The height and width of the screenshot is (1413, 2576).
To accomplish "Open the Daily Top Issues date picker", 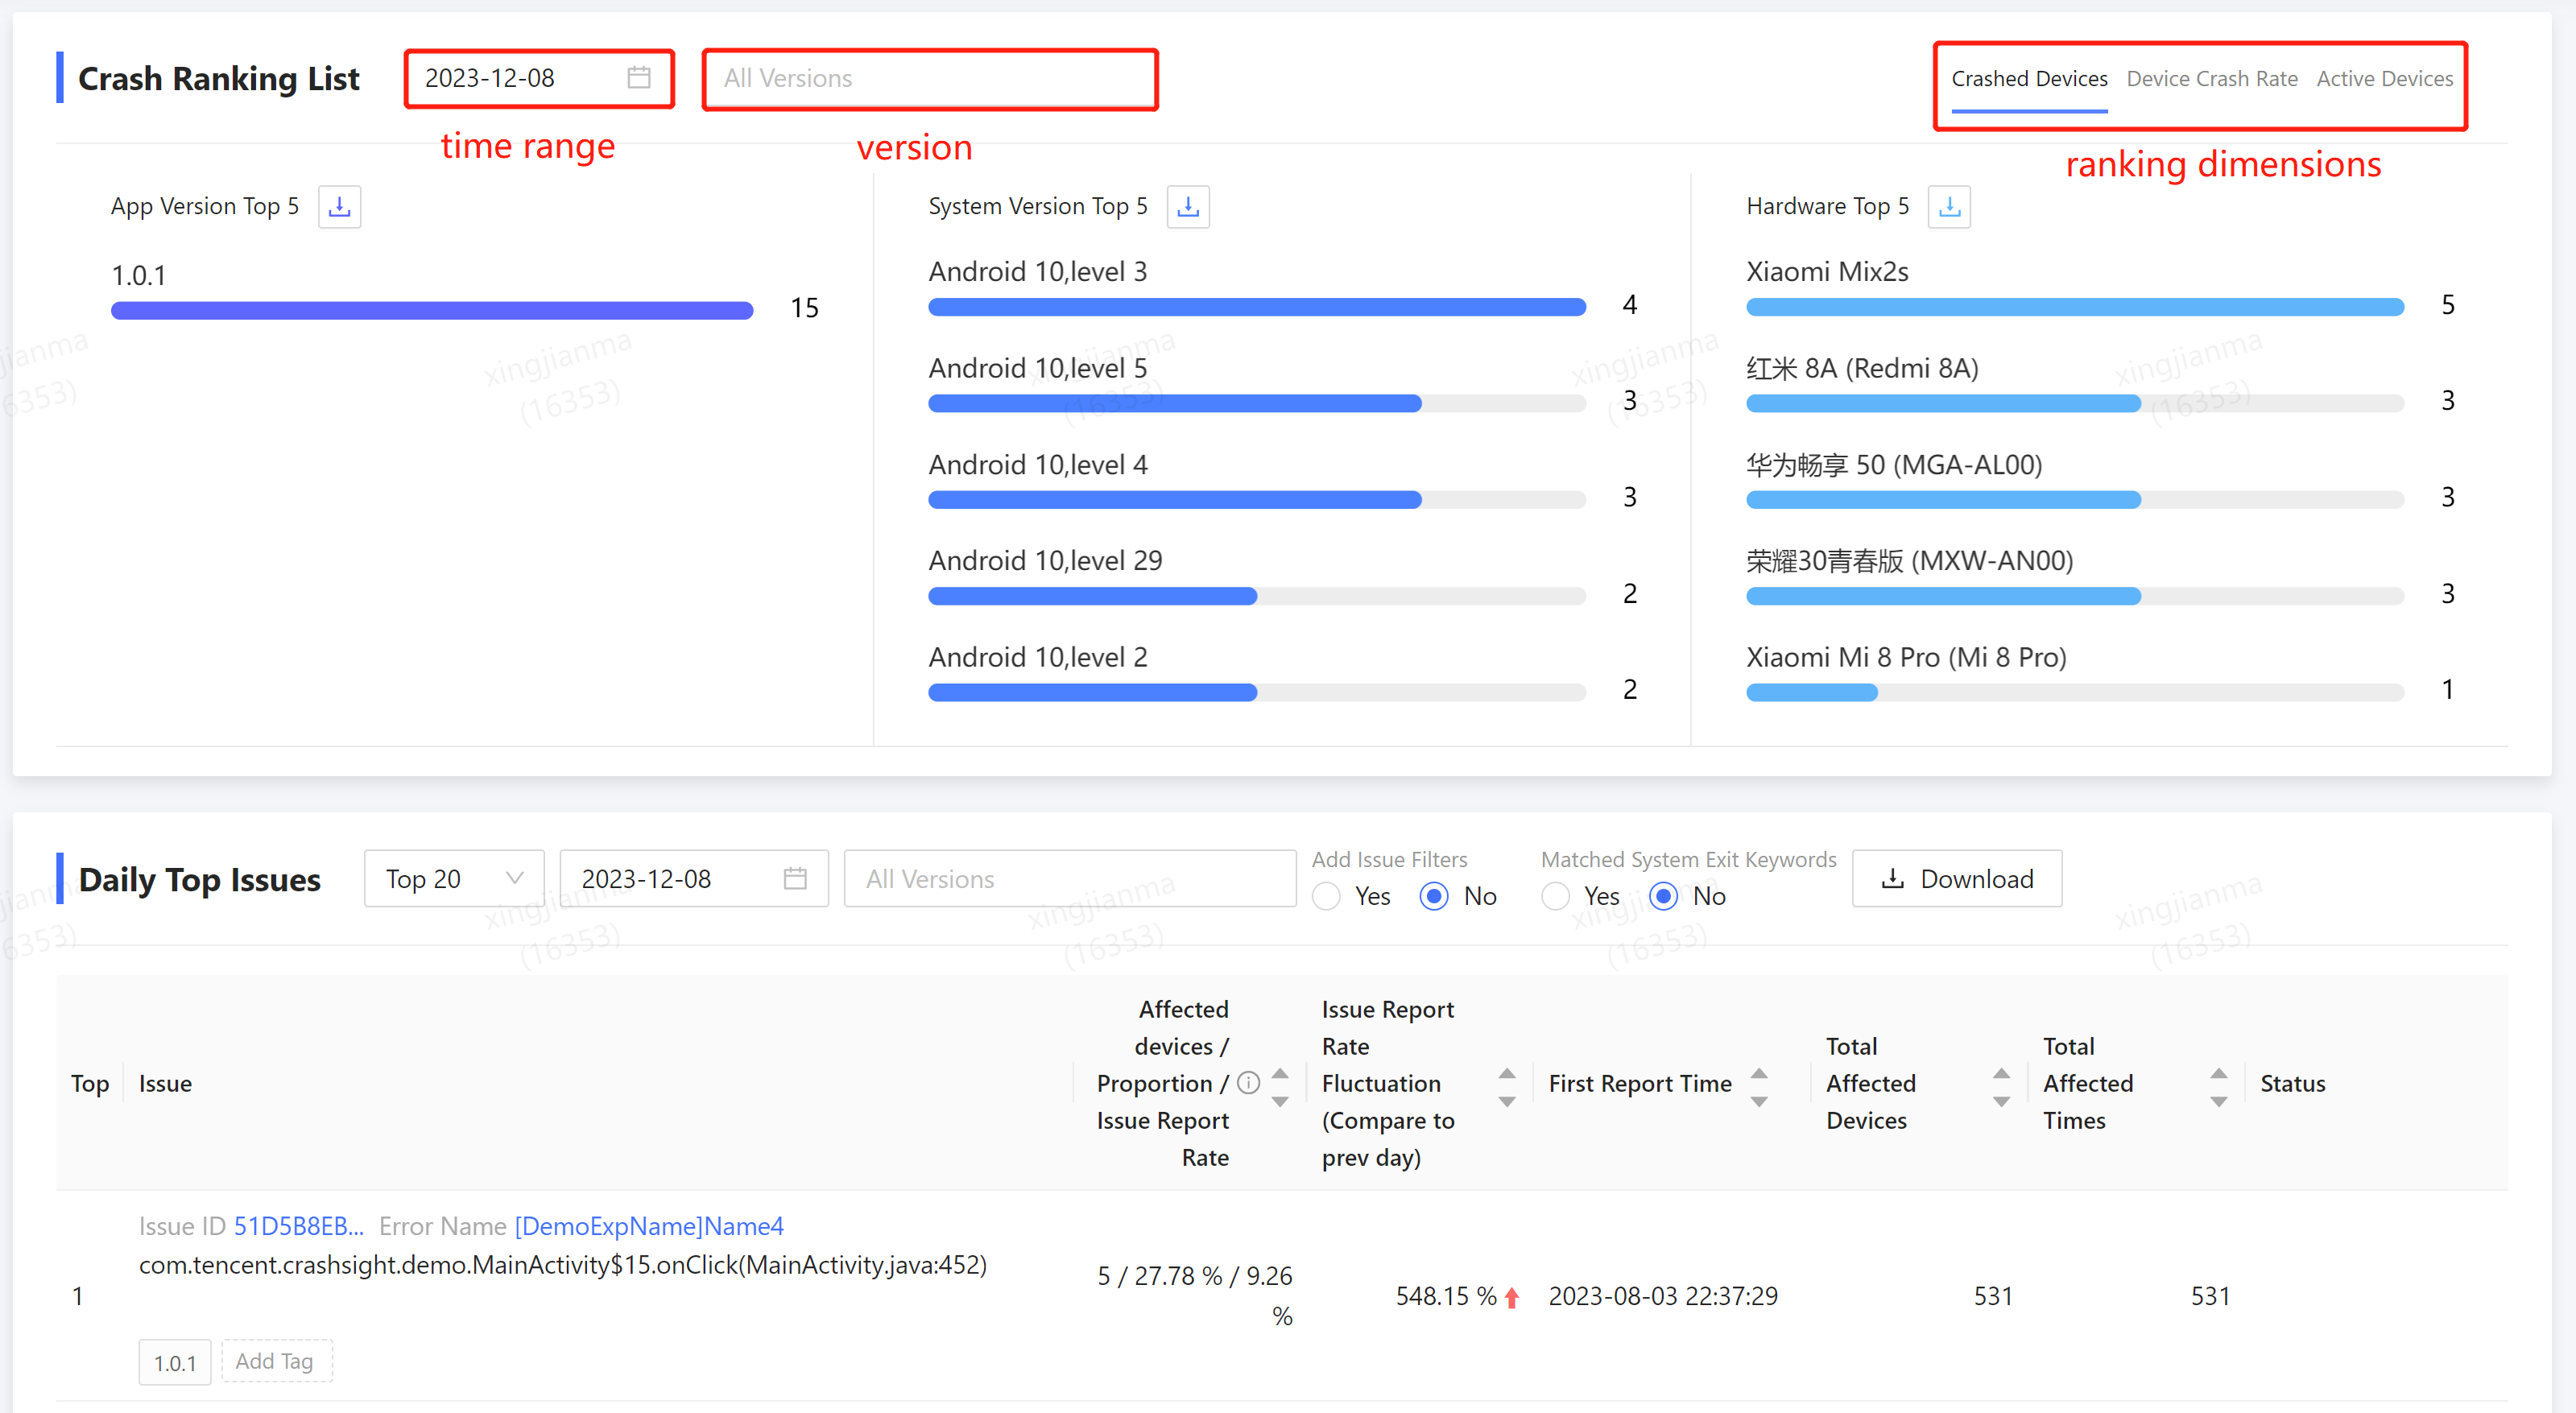I will tap(687, 877).
